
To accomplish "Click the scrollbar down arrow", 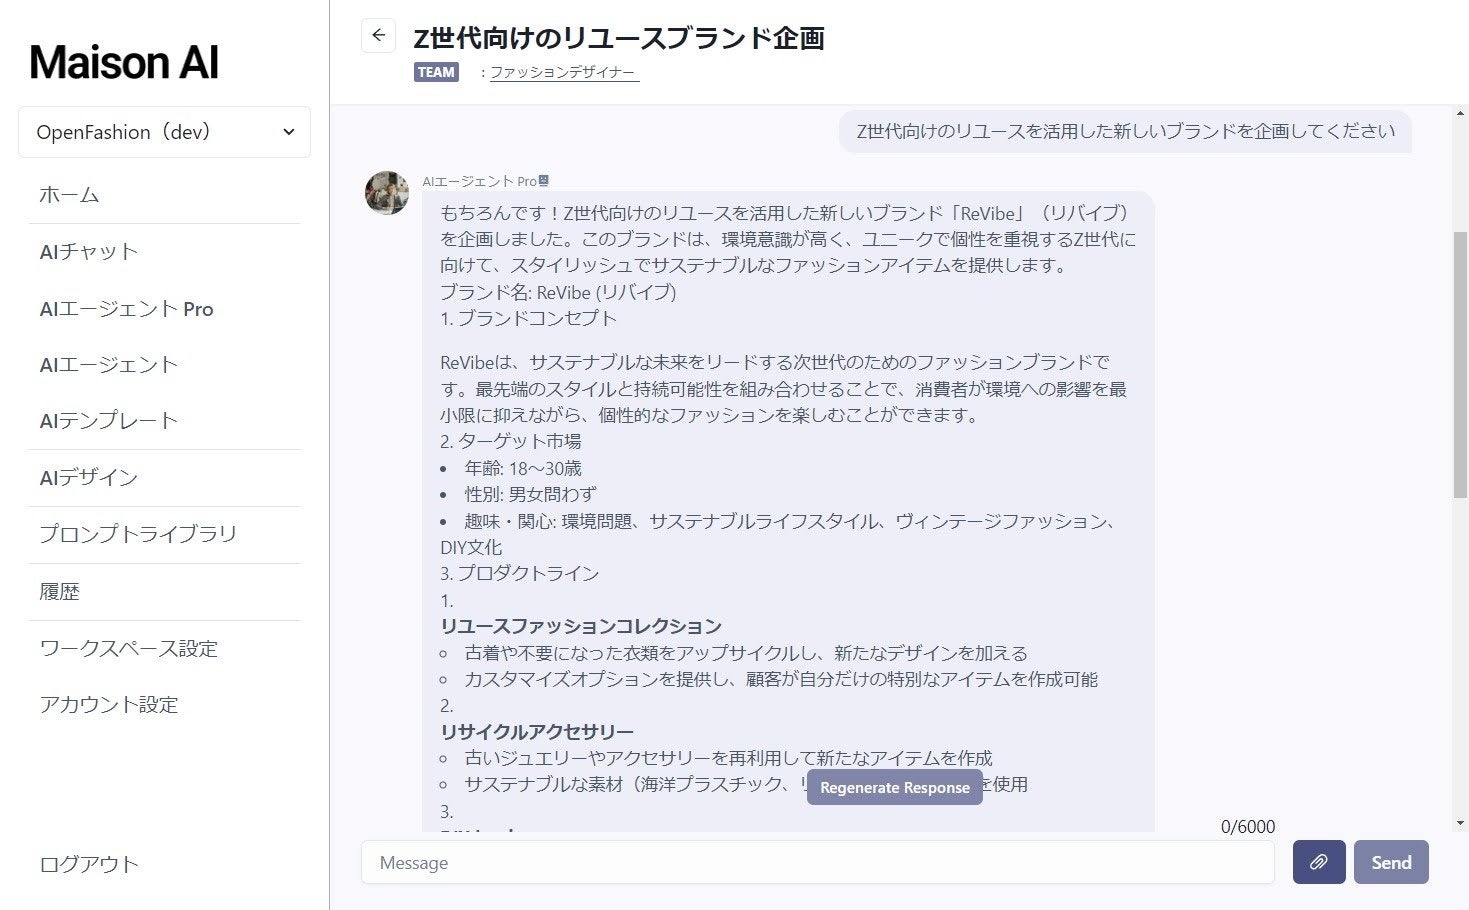I will 1460,823.
